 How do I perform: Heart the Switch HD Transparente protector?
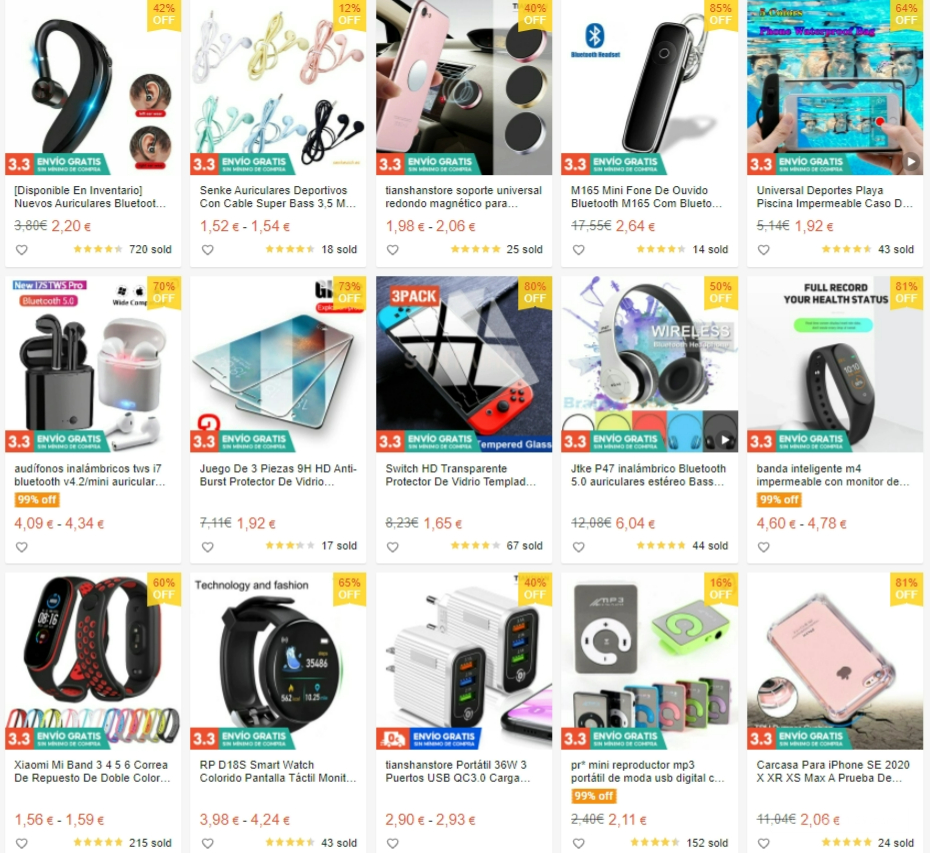[393, 547]
